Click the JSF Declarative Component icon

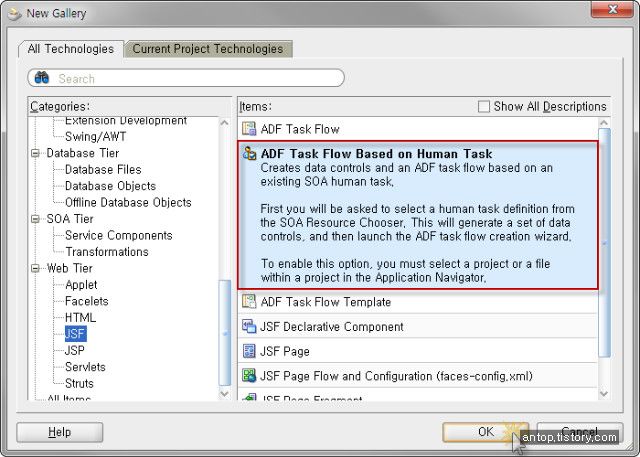point(249,326)
